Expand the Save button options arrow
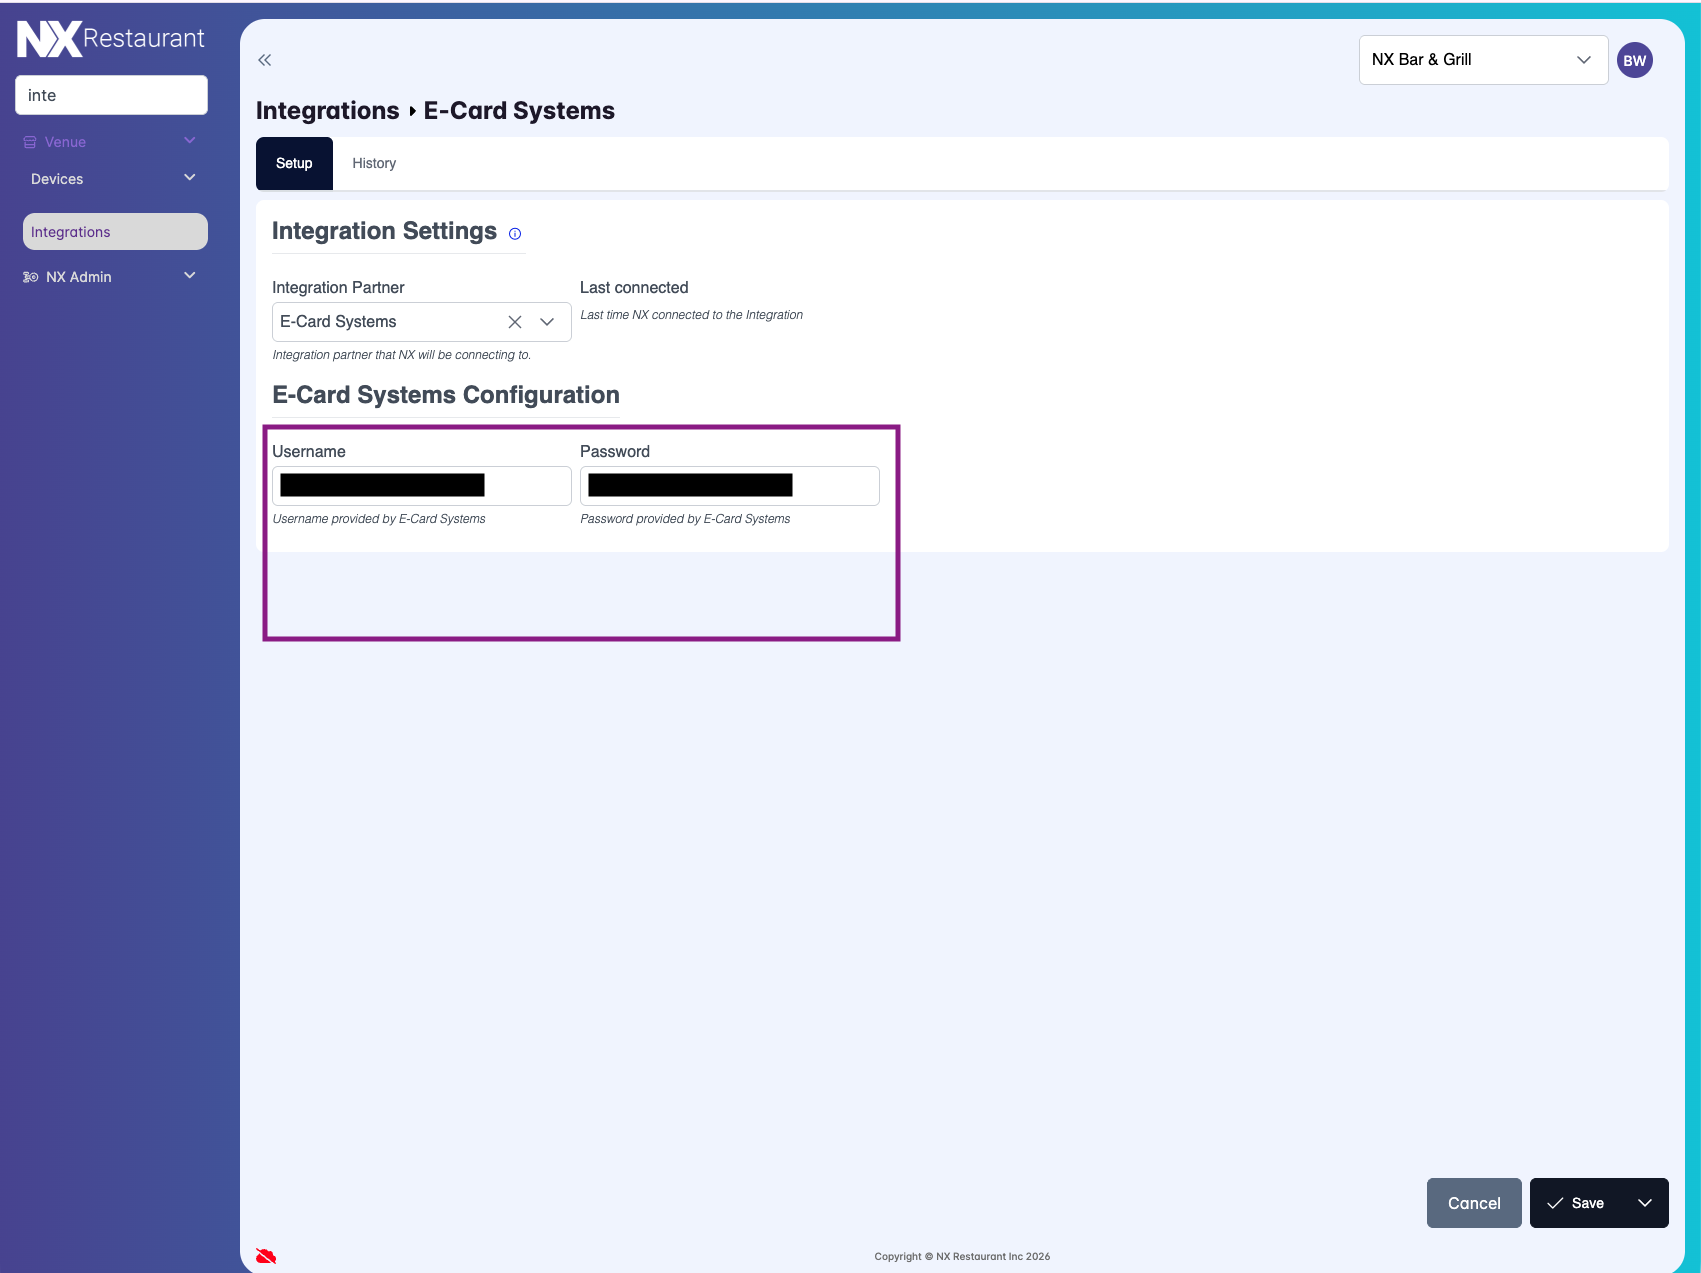Image resolution: width=1701 pixels, height=1273 pixels. coord(1645,1203)
